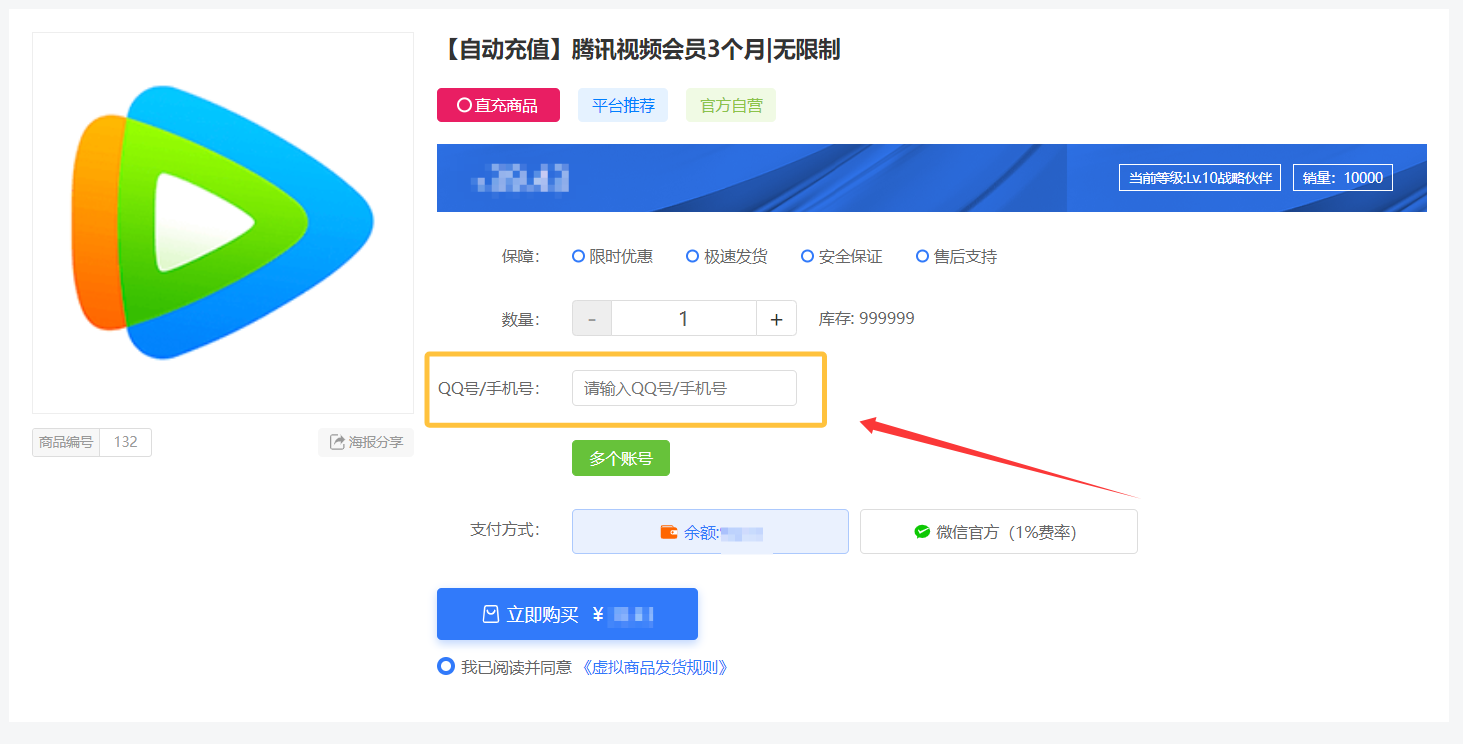Focus the QQ号/手机号 input field
1463x744 pixels.
point(684,388)
